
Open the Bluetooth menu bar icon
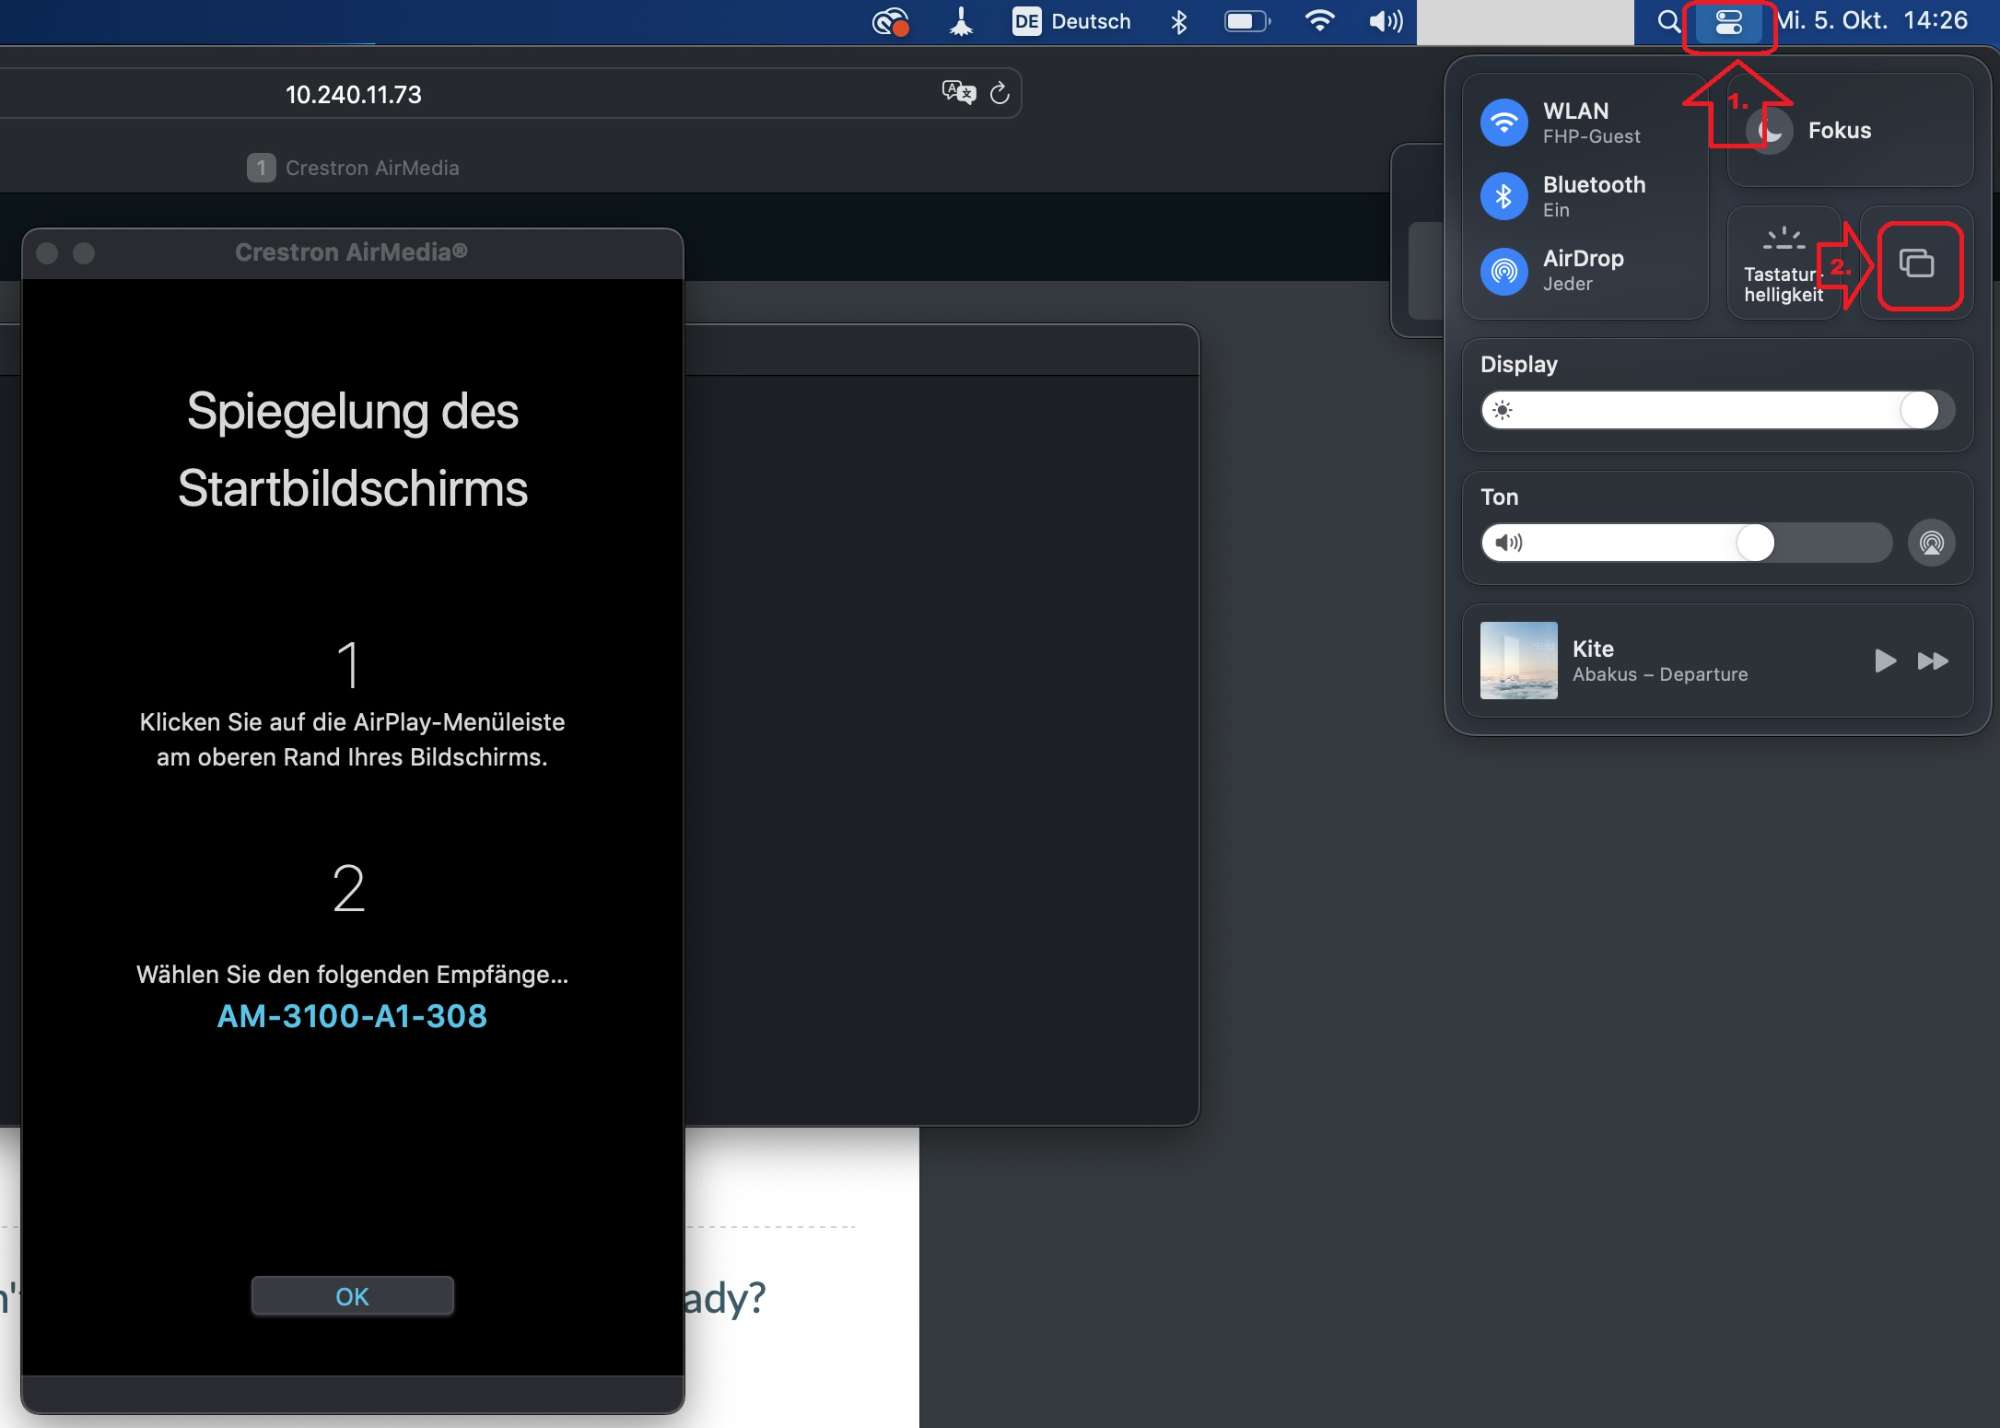pos(1179,21)
